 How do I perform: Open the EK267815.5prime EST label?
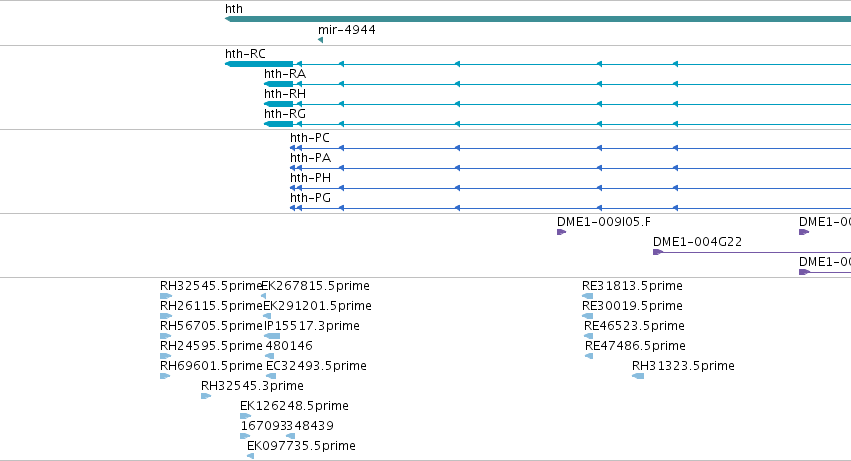[316, 286]
